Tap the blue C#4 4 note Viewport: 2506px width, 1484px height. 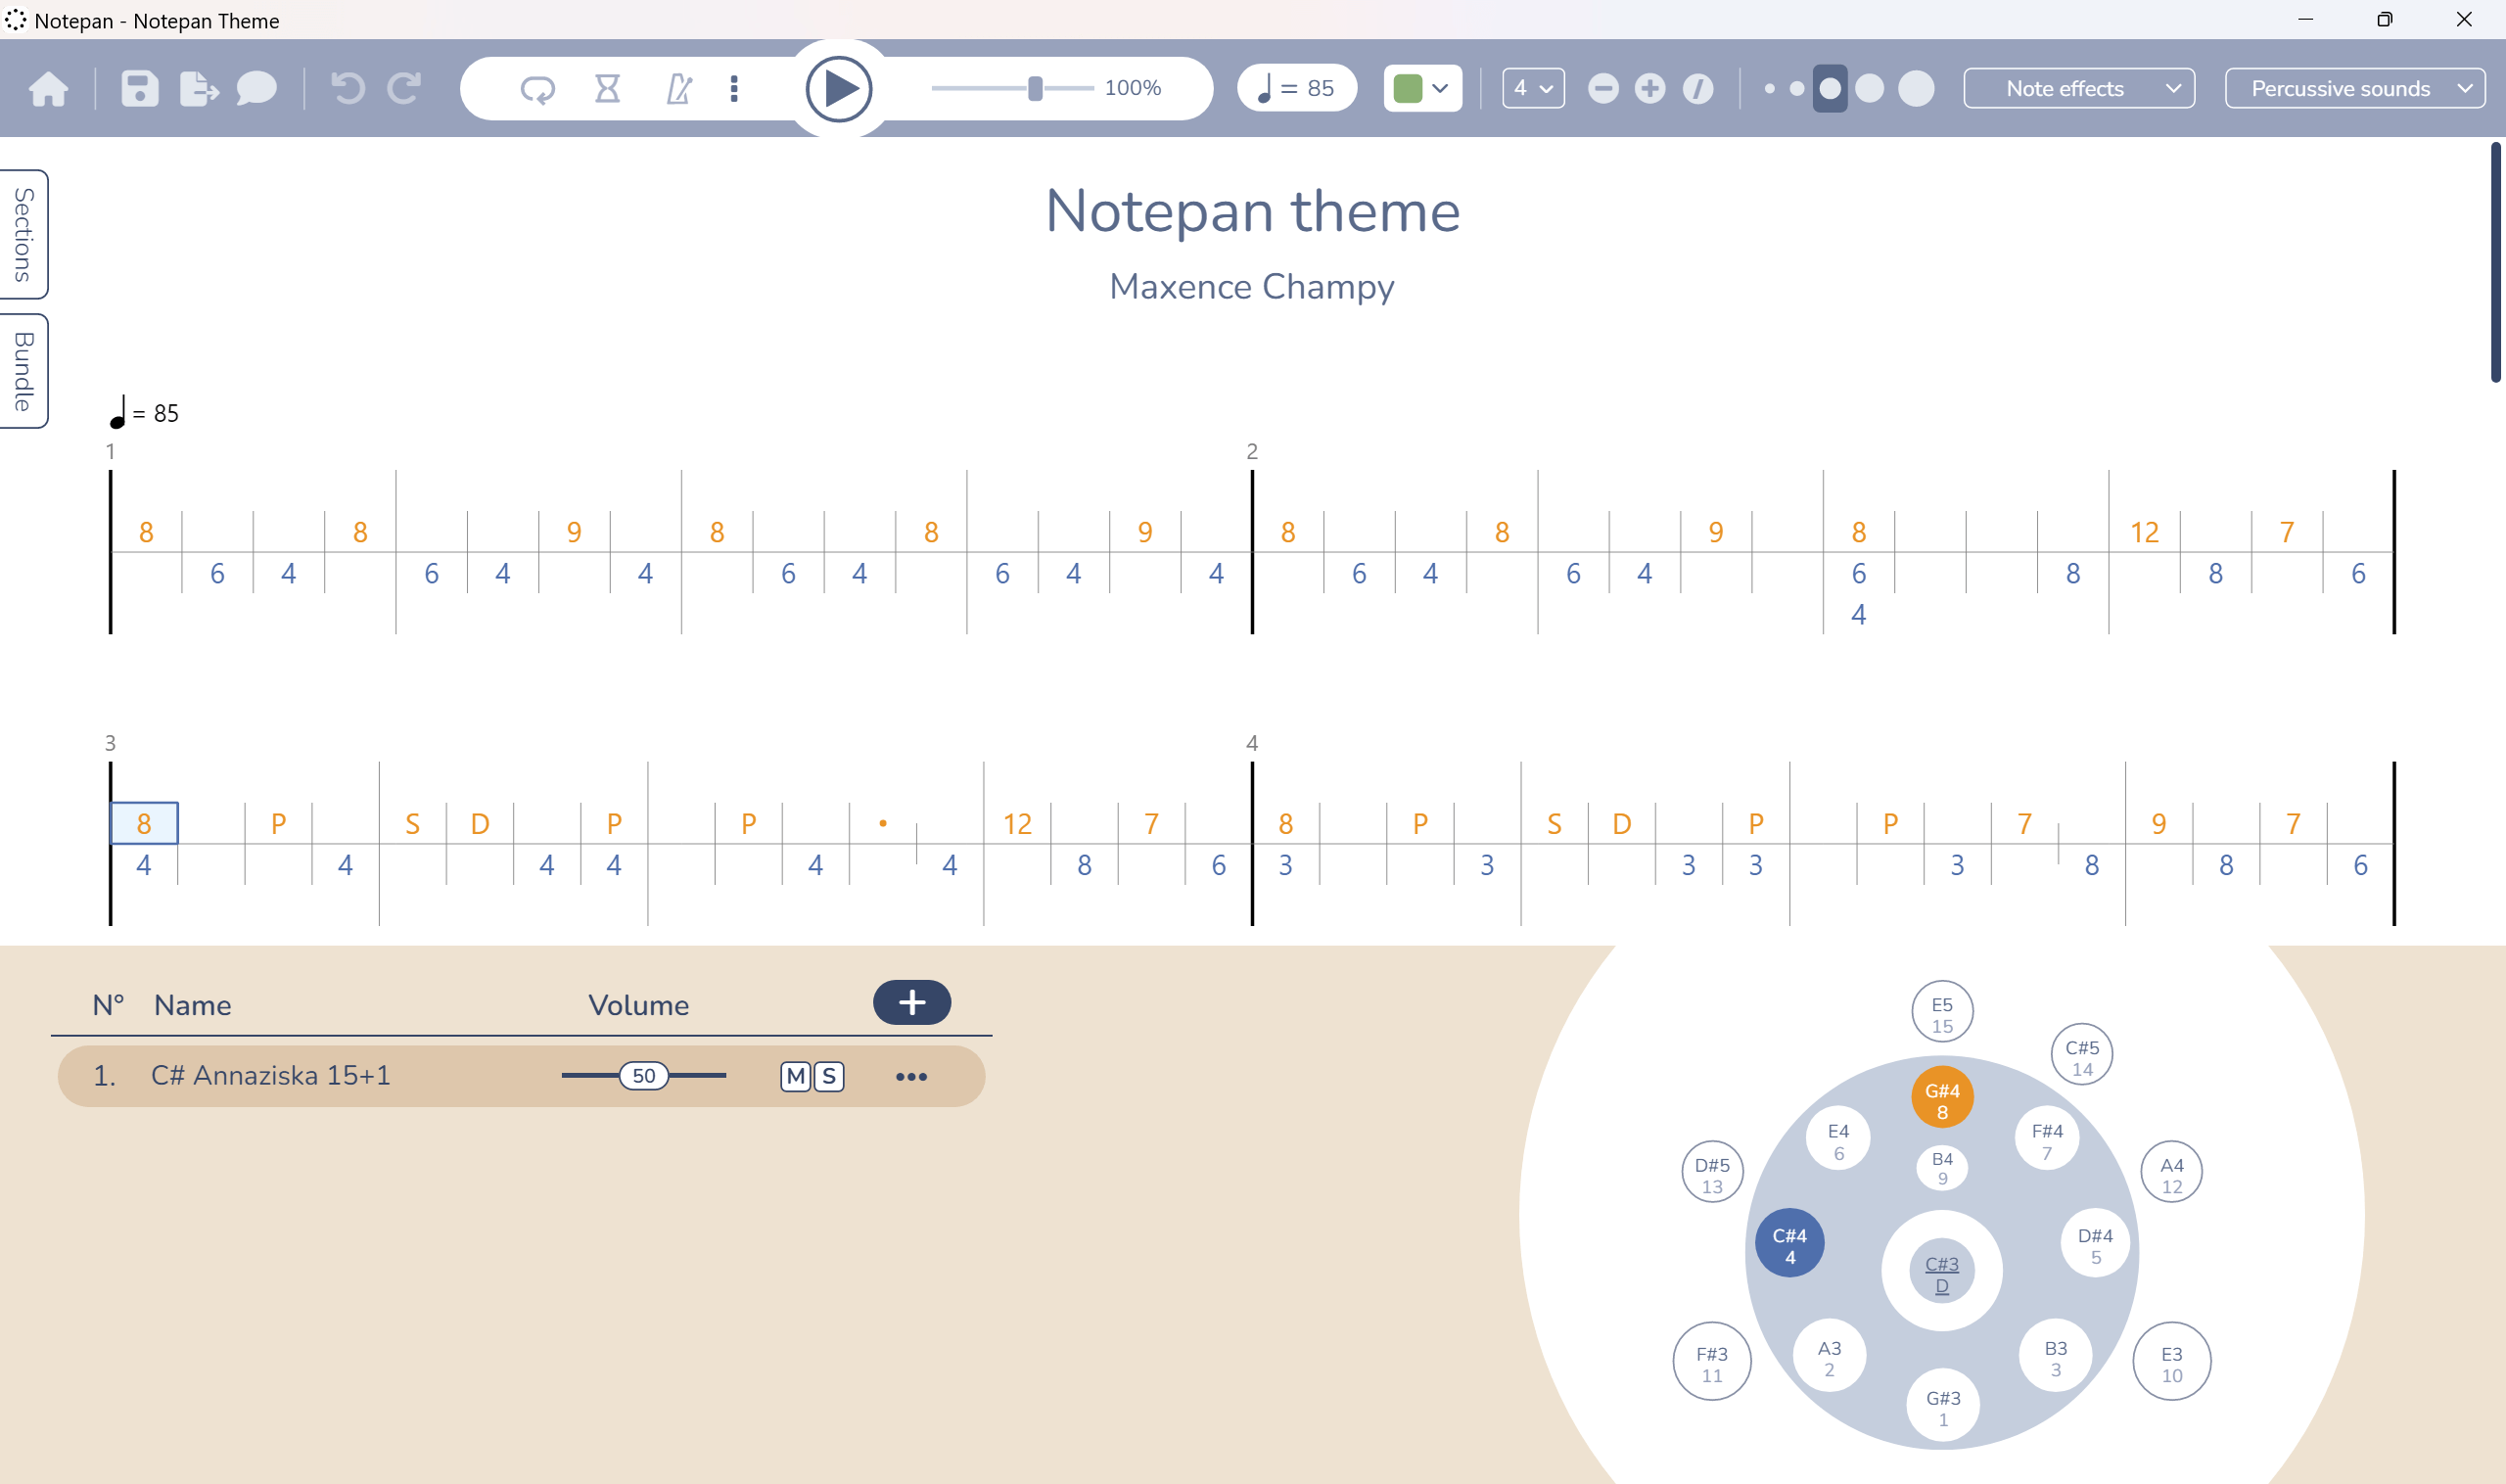pyautogui.click(x=1789, y=1243)
